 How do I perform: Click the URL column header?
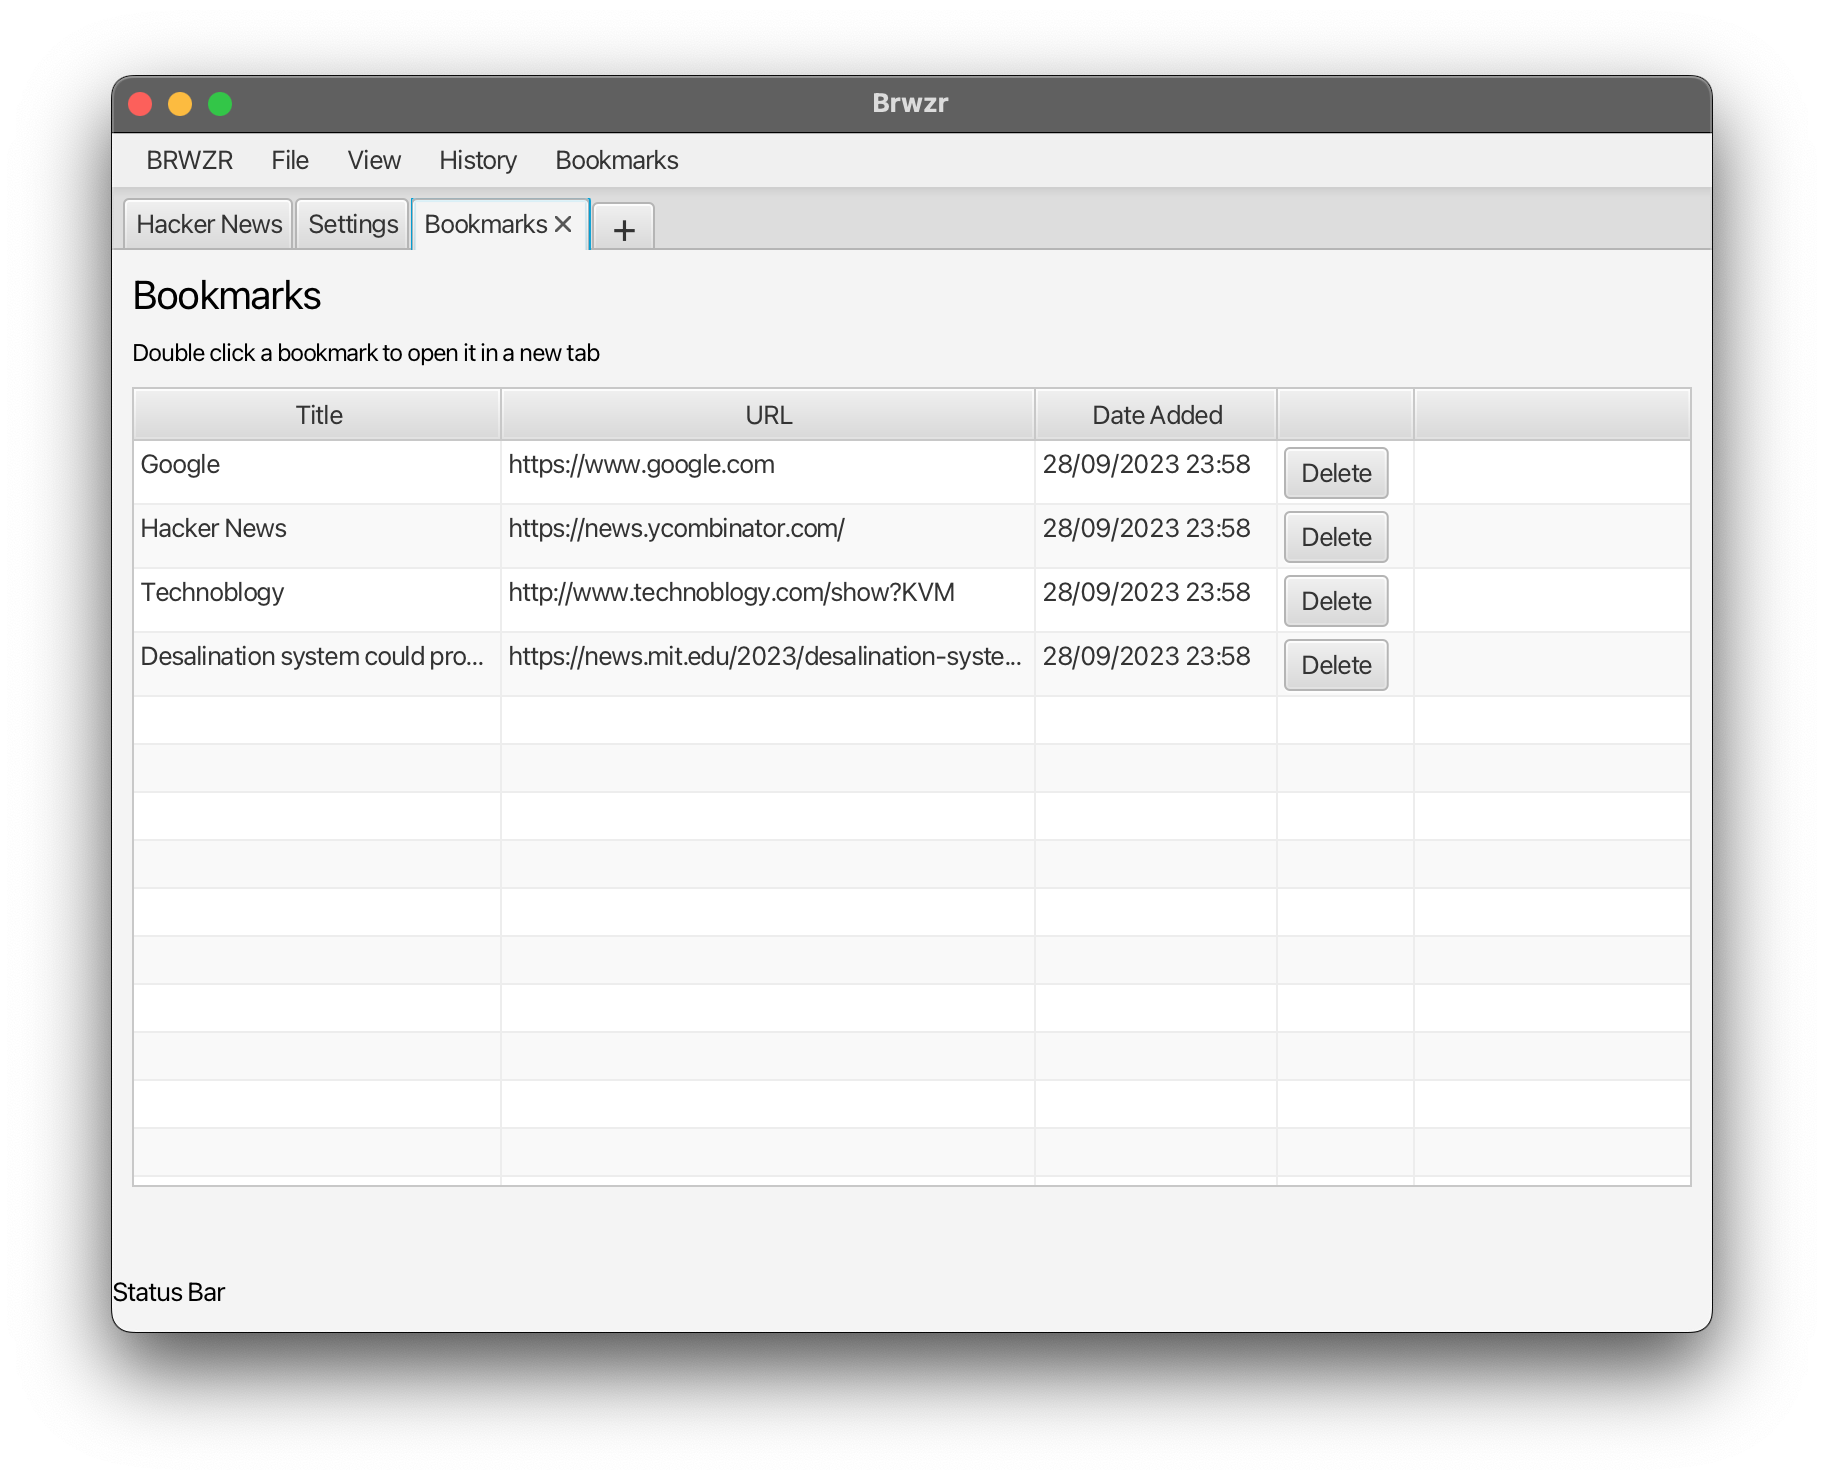click(767, 414)
